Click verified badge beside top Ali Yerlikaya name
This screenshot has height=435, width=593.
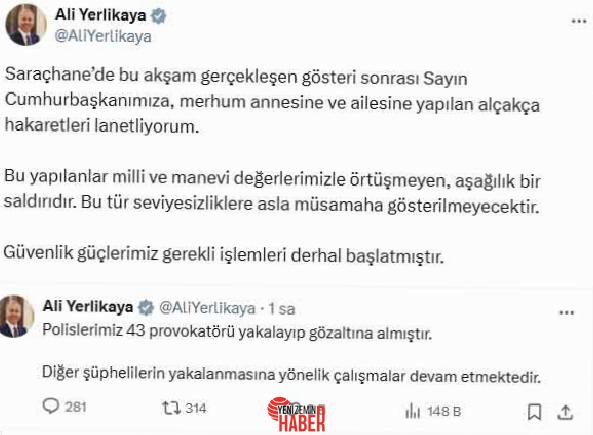158,16
